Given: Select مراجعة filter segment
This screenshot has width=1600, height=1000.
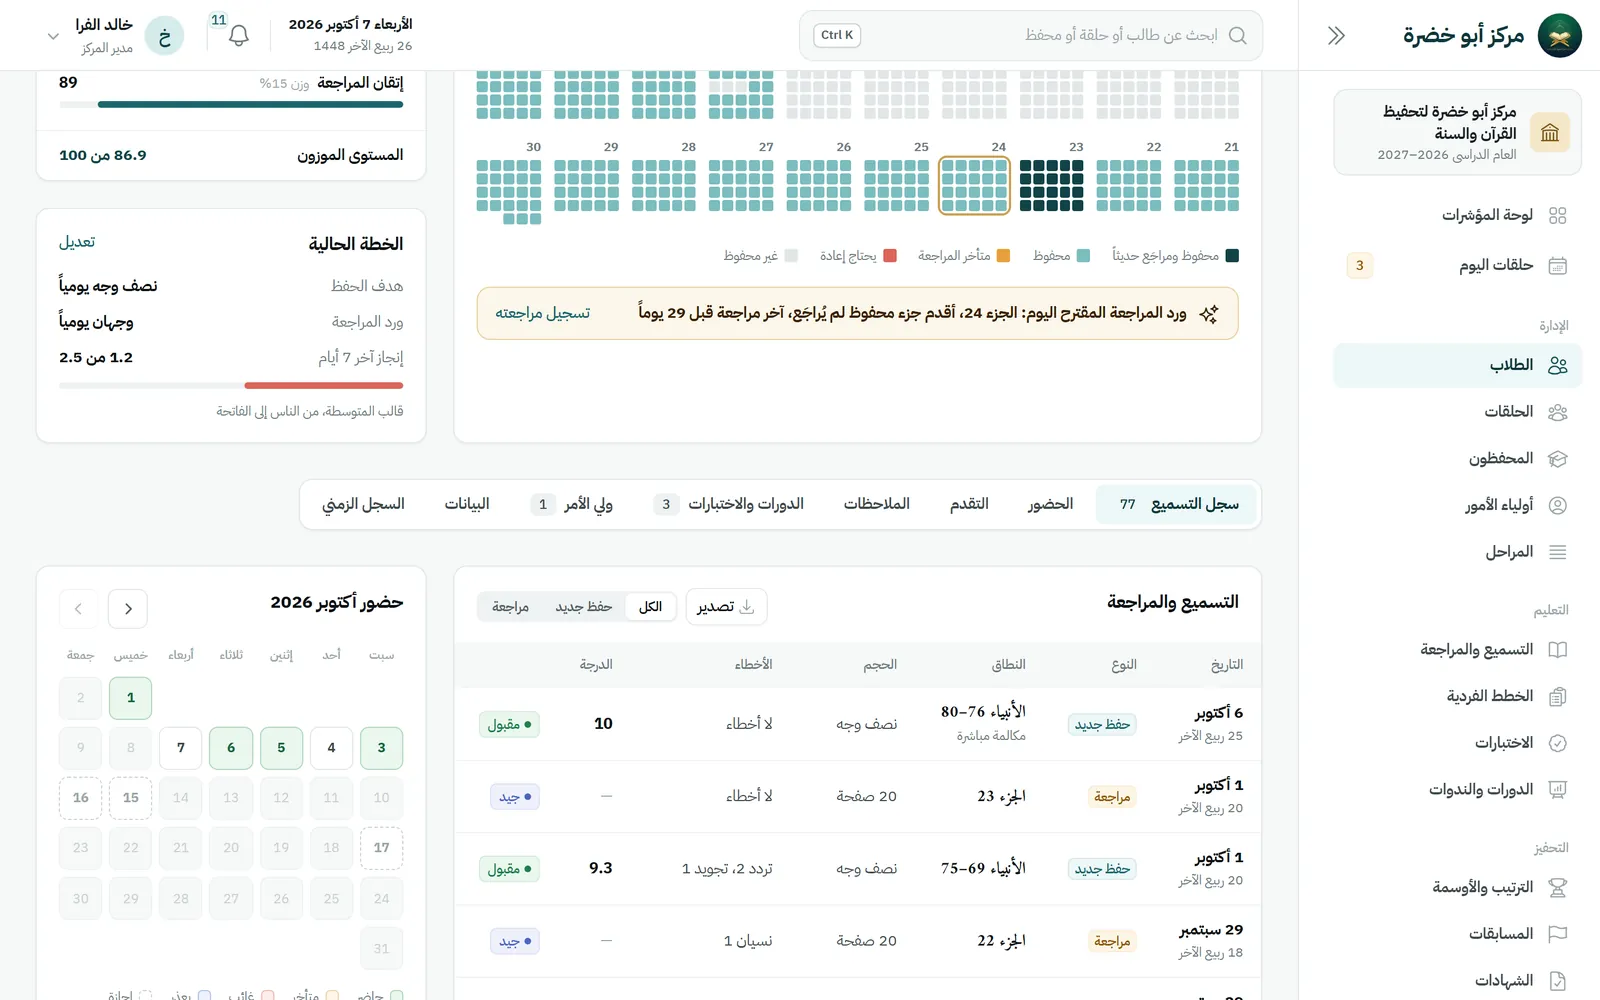Looking at the screenshot, I should (x=510, y=607).
